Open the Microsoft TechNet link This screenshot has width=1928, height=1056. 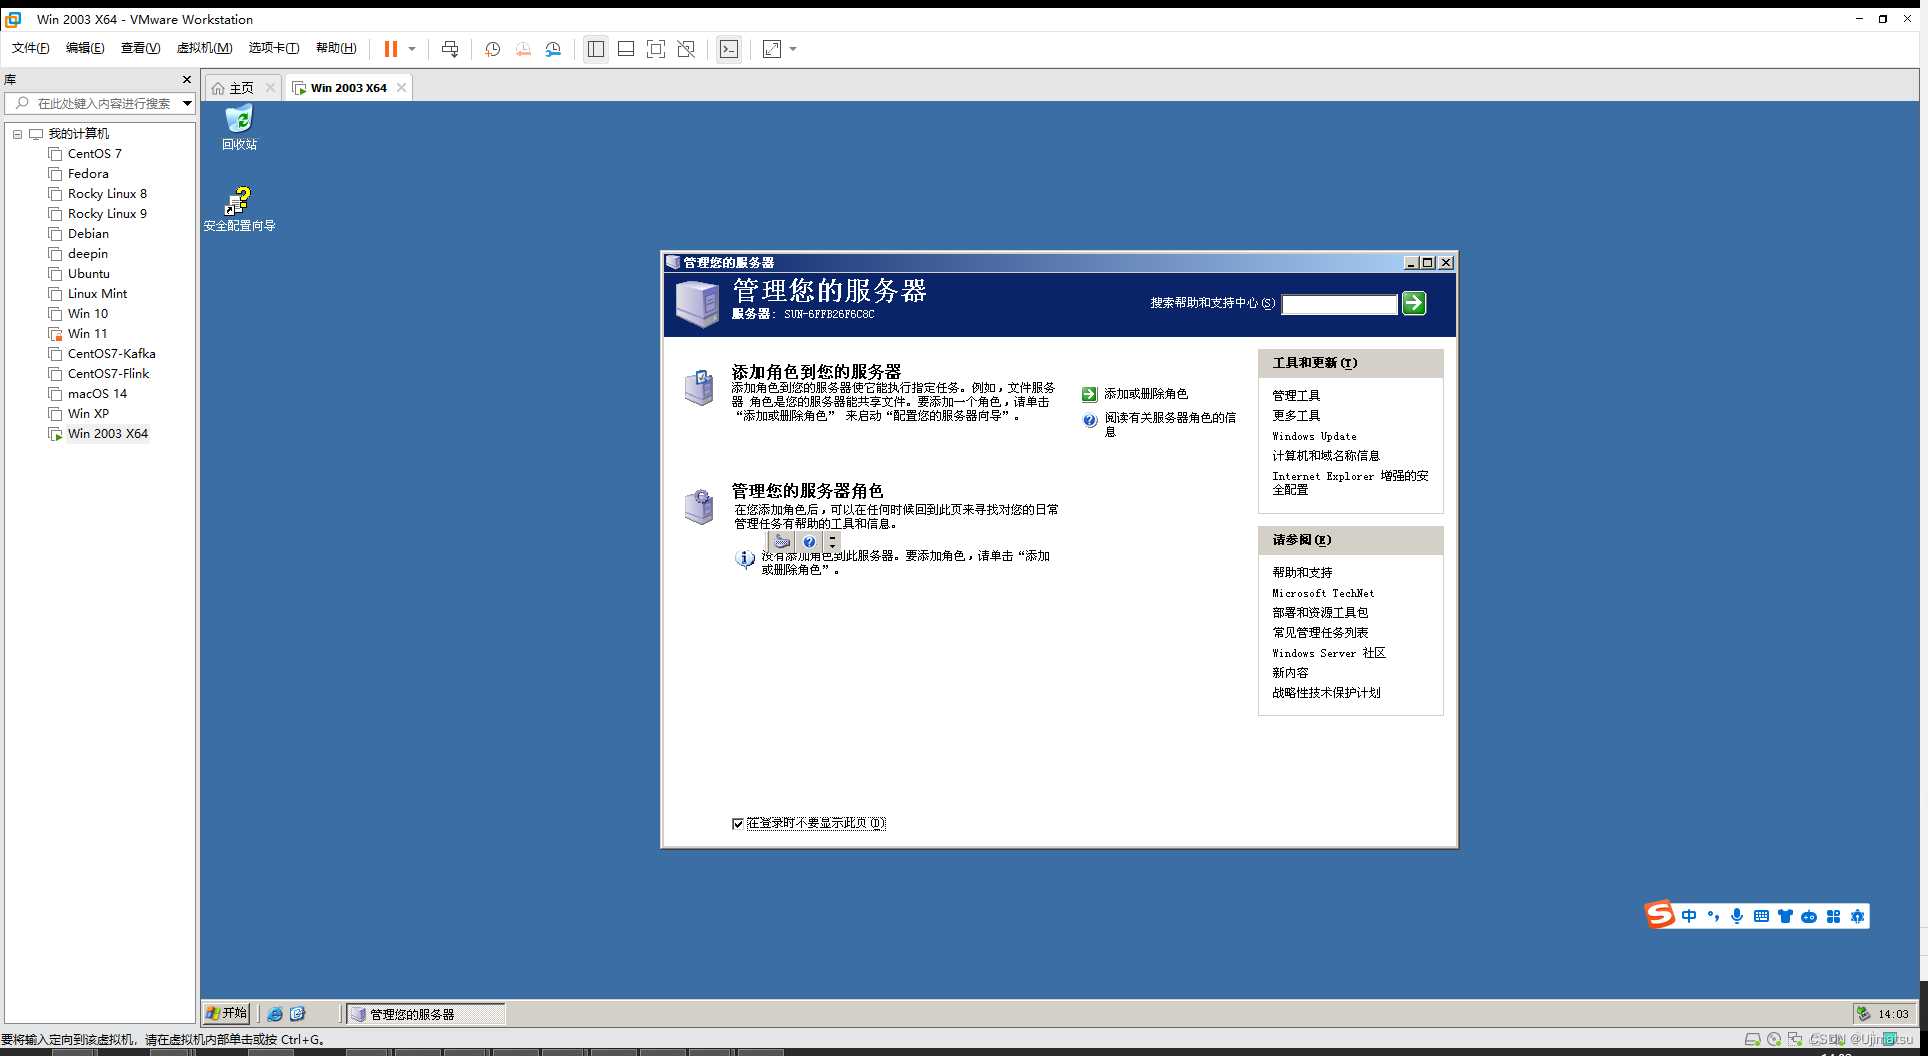(1323, 593)
